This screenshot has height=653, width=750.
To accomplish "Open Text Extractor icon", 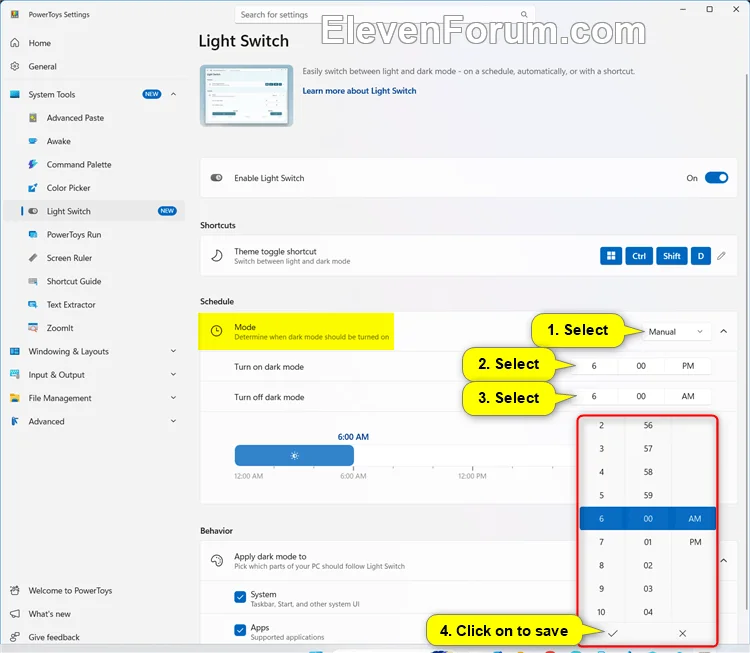I will [33, 305].
